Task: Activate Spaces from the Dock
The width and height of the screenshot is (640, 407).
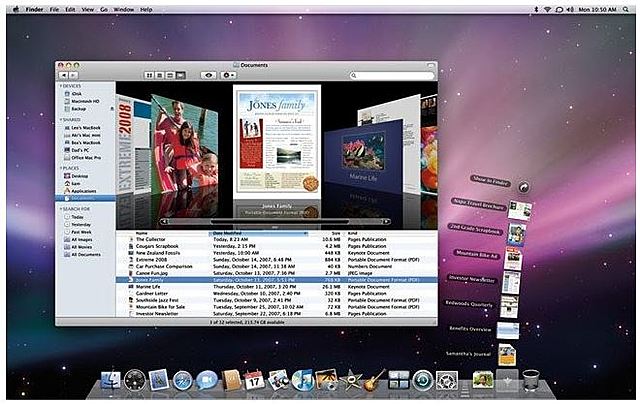Action: click(x=399, y=380)
